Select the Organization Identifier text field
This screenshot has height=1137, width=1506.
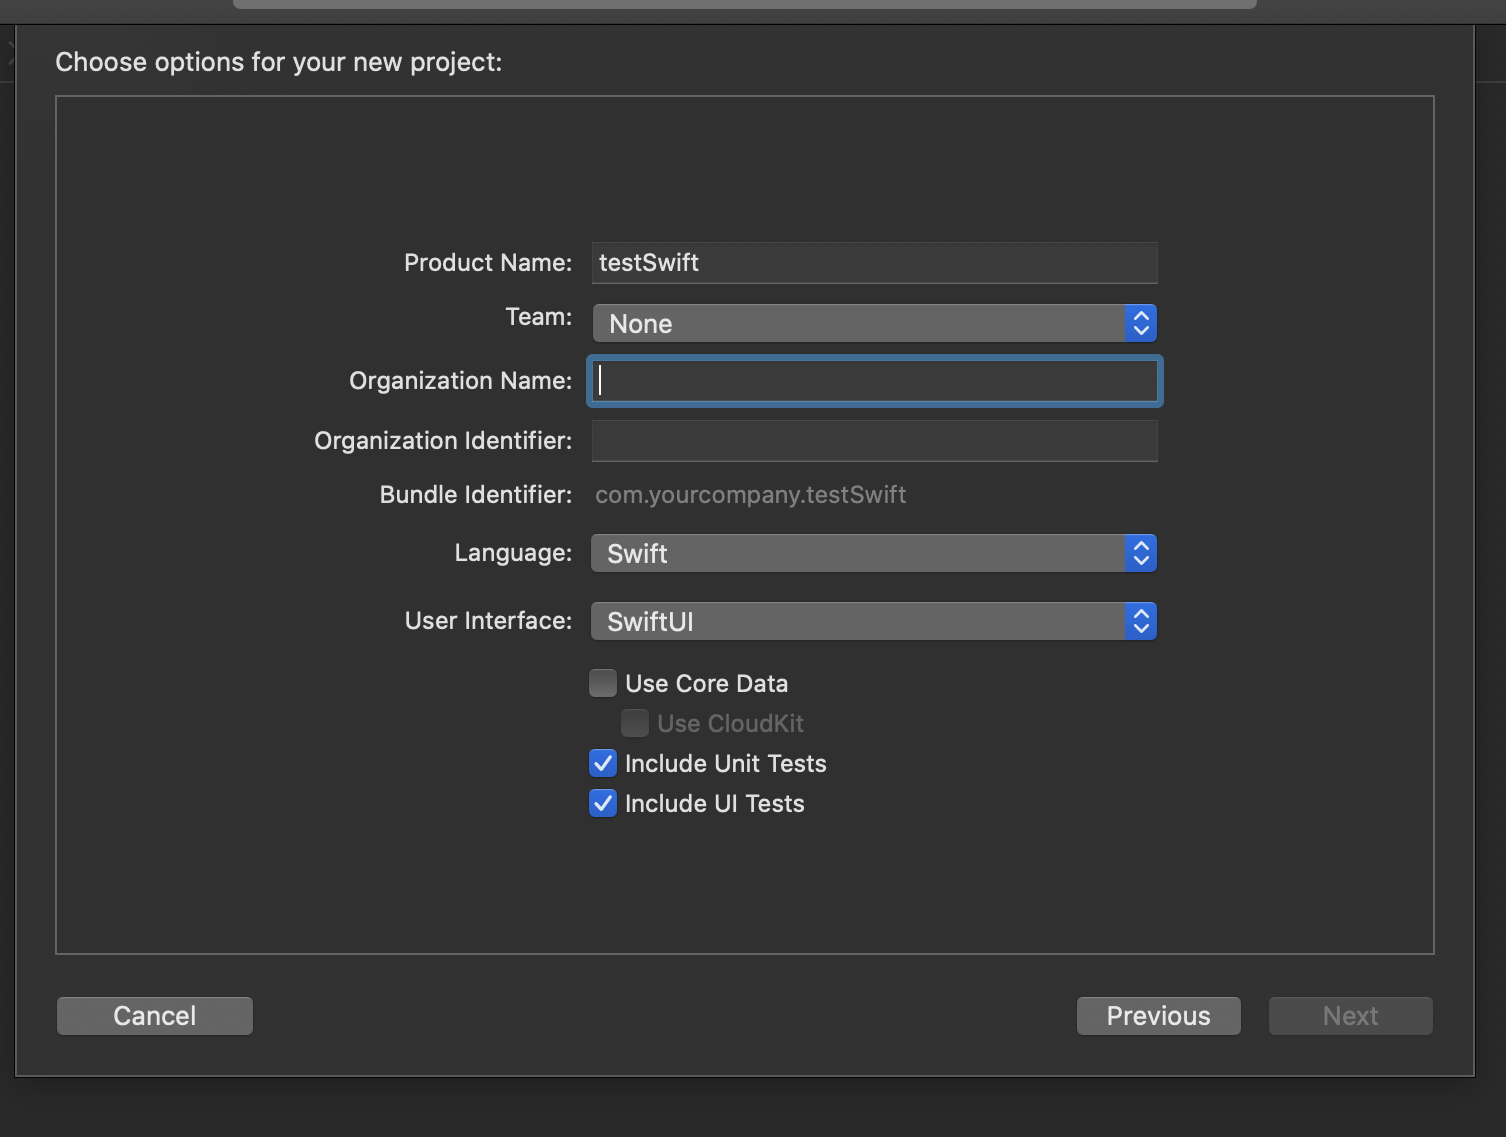click(x=874, y=441)
